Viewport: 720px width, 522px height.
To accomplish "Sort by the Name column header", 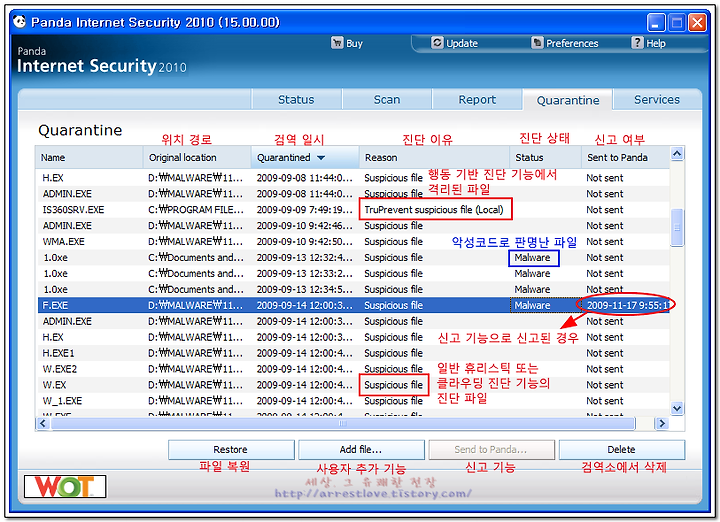I will 89,157.
